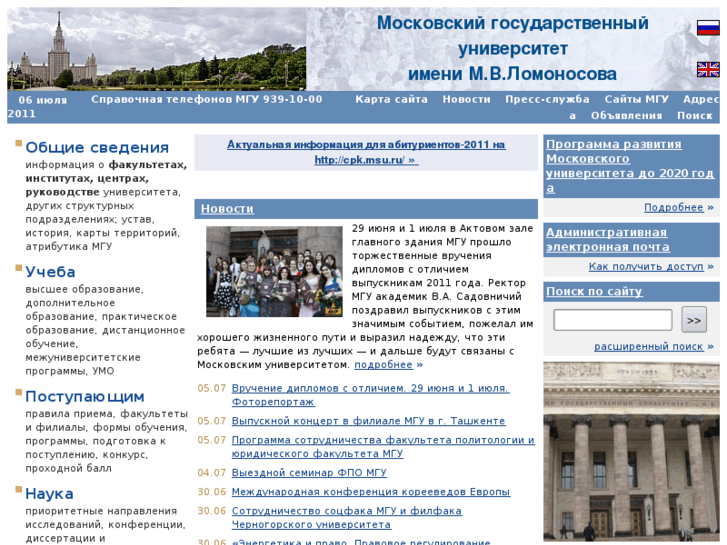Viewport: 727px width, 545px height.
Task: Click the MSU building columns photo
Action: (x=631, y=451)
